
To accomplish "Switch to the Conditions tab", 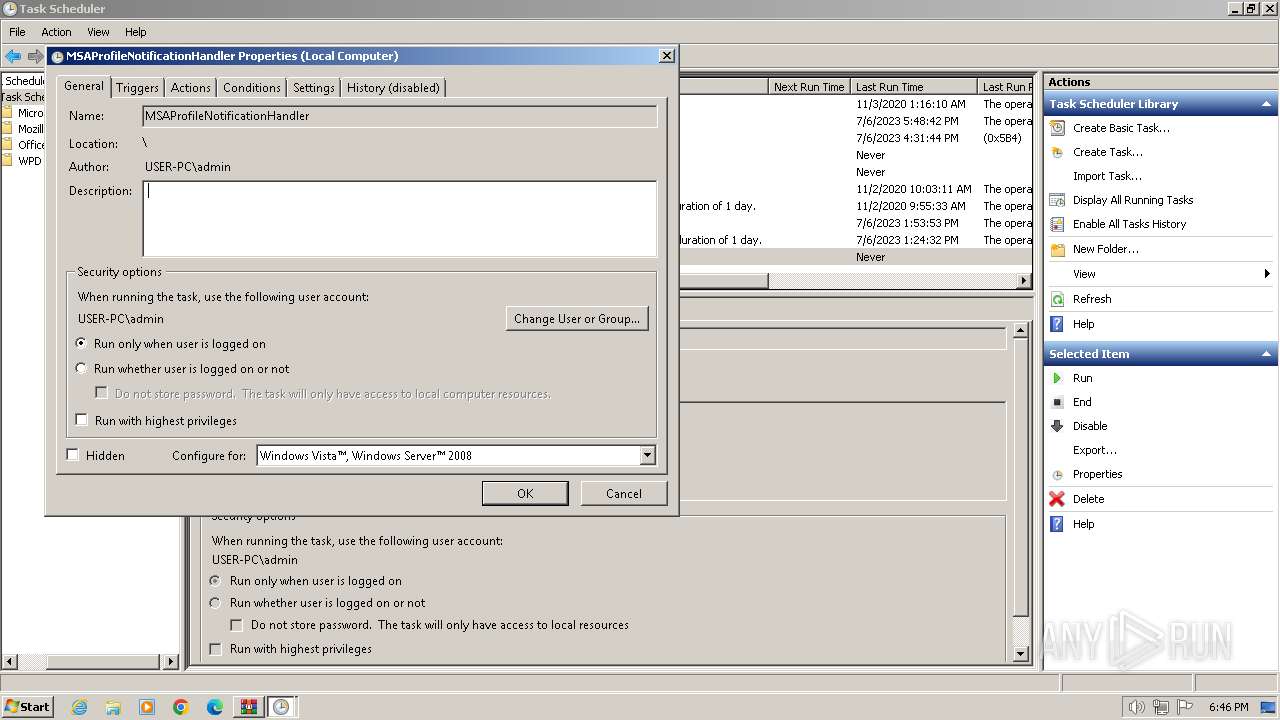I will pyautogui.click(x=252, y=88).
